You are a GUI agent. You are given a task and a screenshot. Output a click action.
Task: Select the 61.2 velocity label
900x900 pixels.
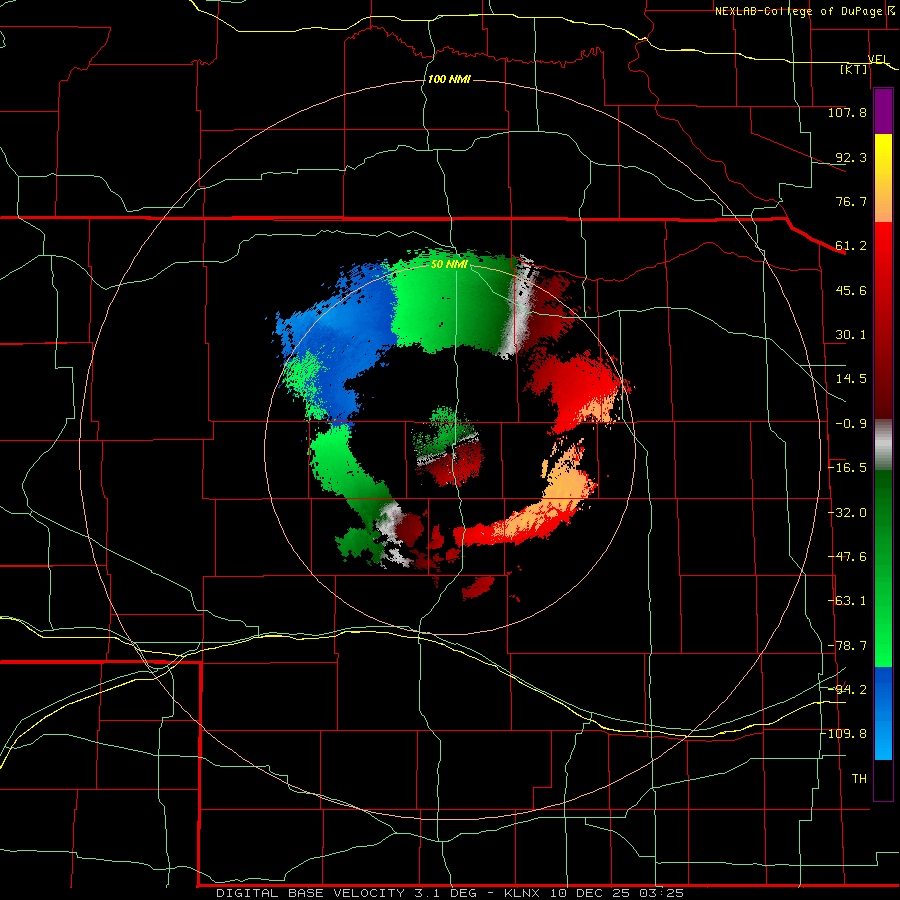point(851,246)
